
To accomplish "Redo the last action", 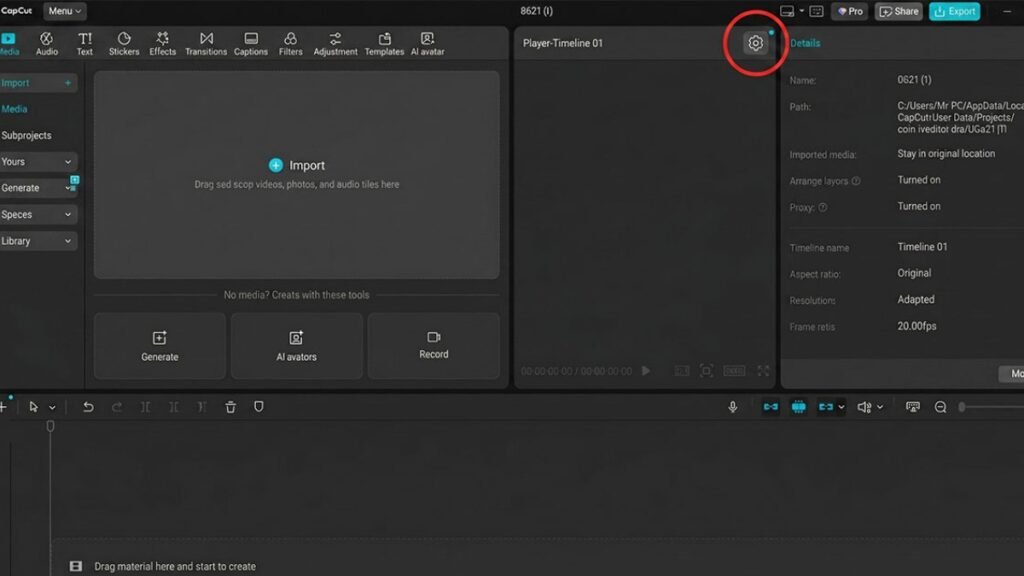I will click(117, 407).
